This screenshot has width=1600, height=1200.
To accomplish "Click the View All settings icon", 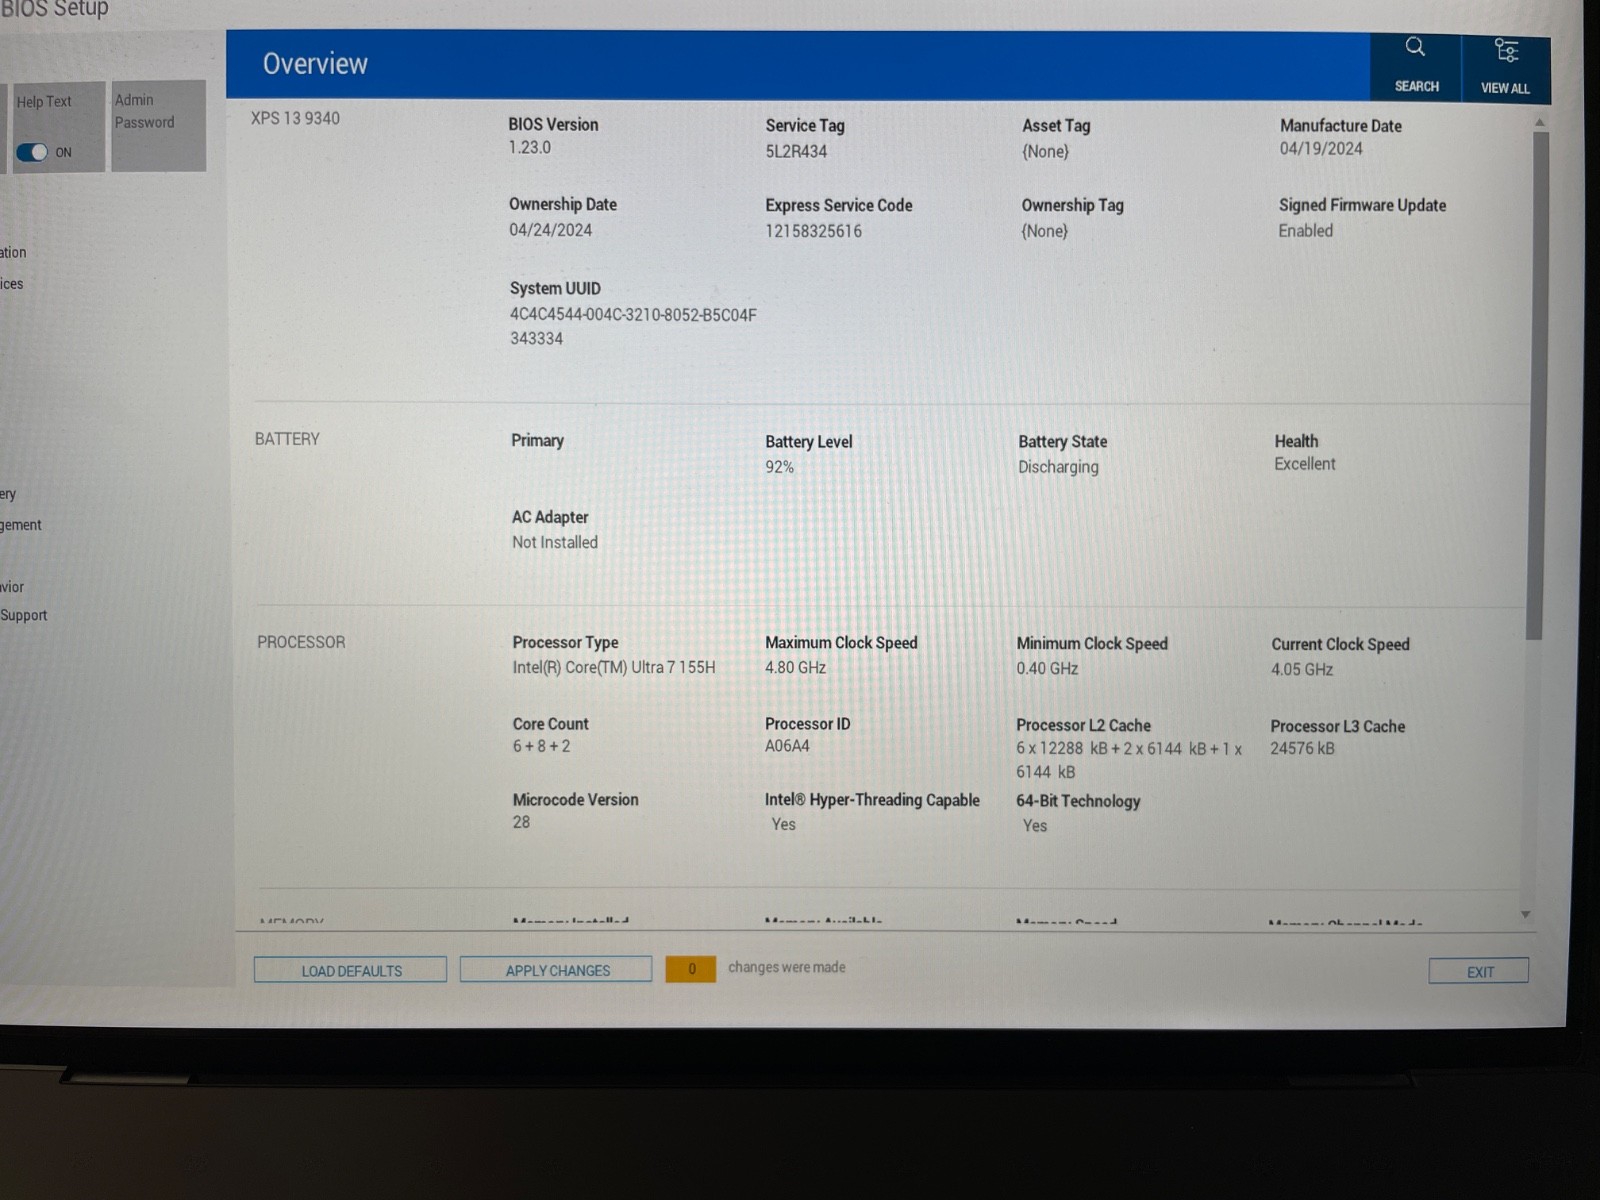I will pyautogui.click(x=1506, y=50).
